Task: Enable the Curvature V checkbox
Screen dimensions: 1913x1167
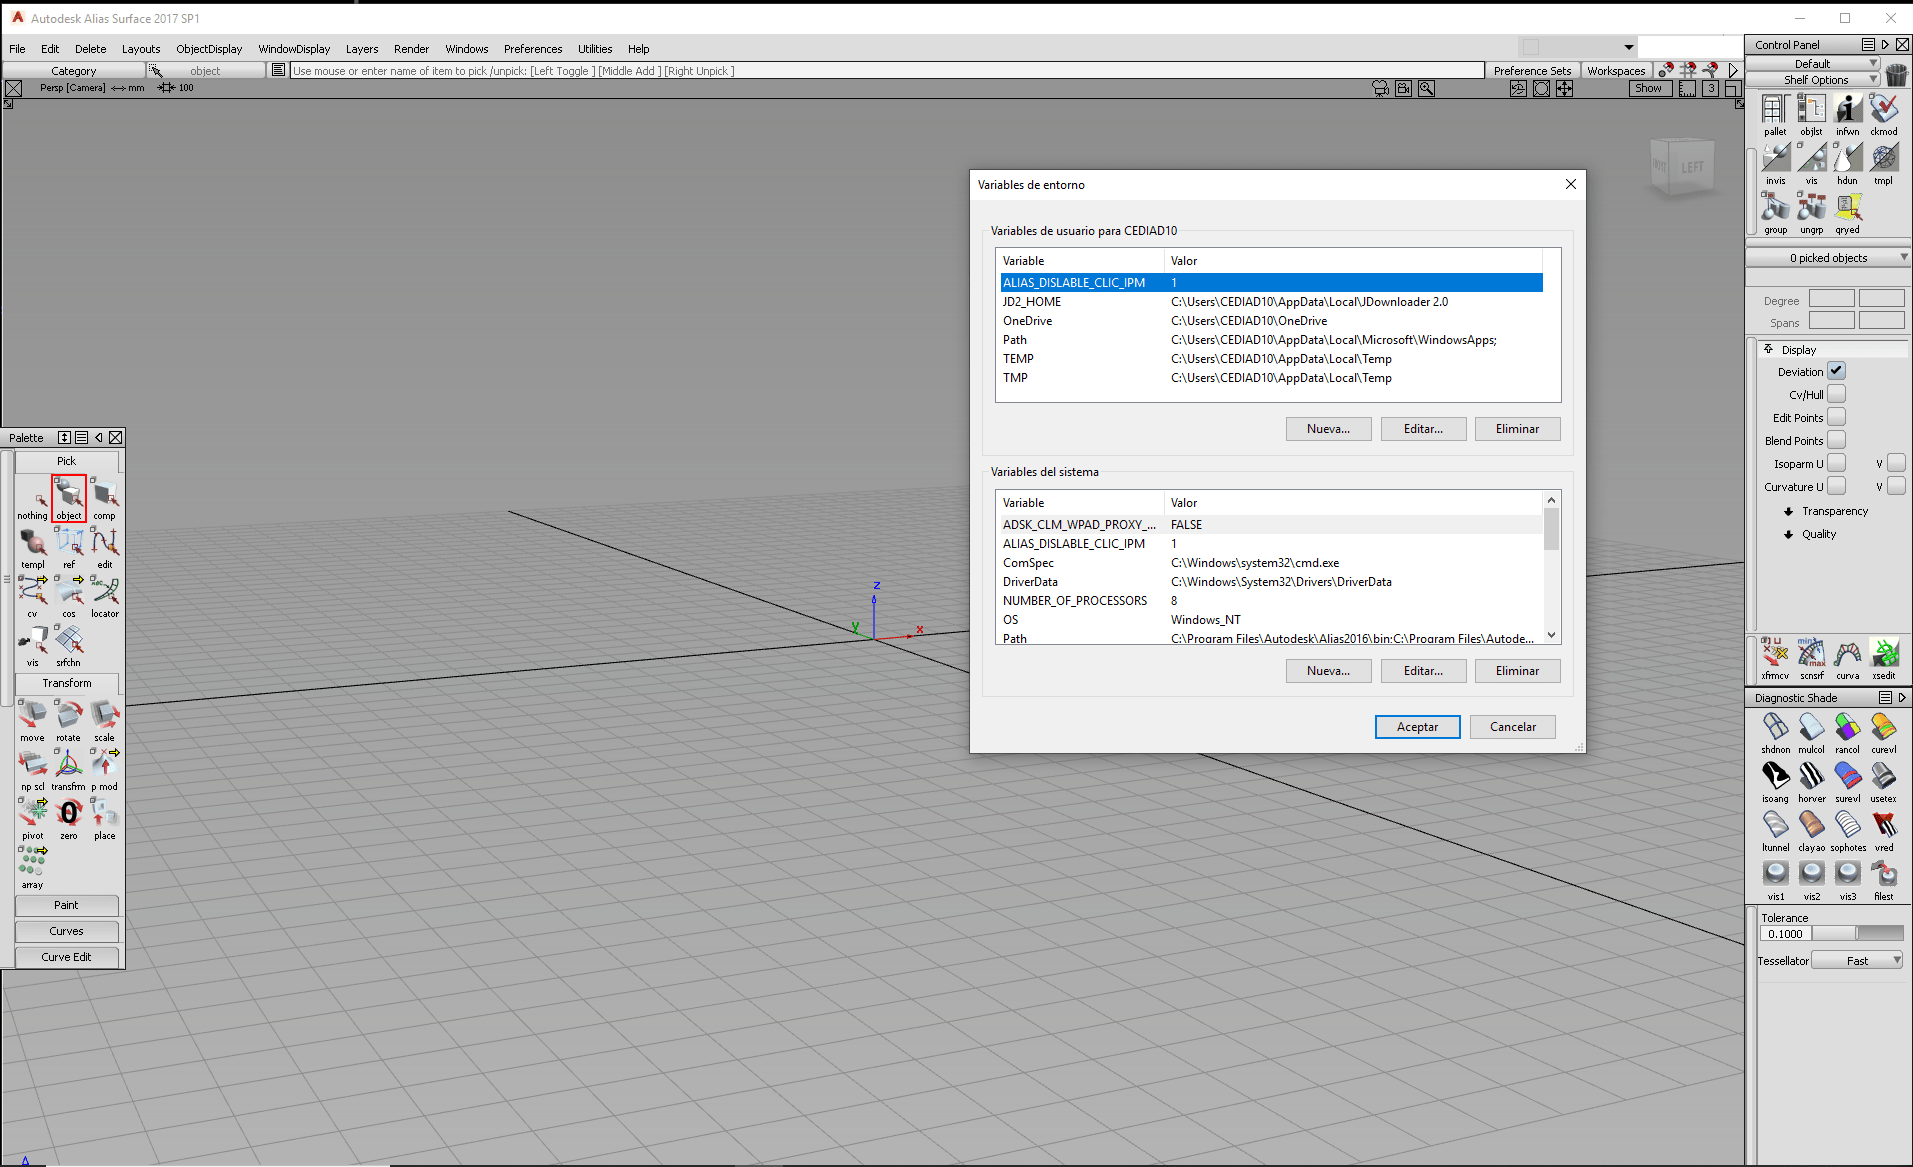Action: click(x=1896, y=486)
